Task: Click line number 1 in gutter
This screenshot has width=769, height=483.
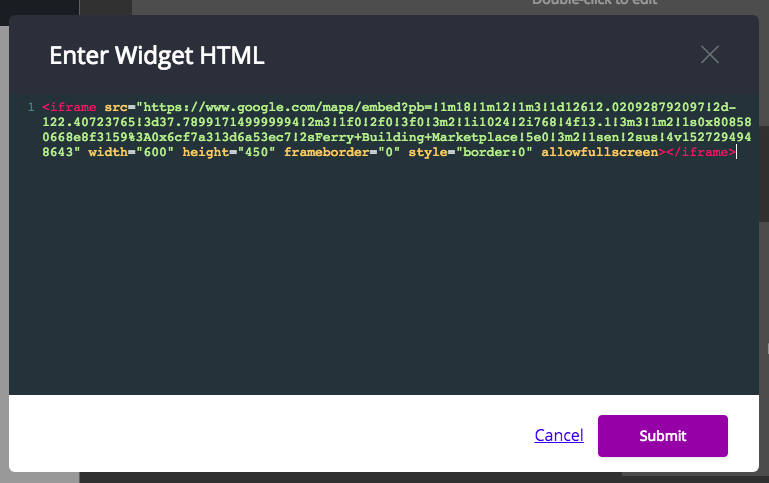Action: tap(31, 107)
